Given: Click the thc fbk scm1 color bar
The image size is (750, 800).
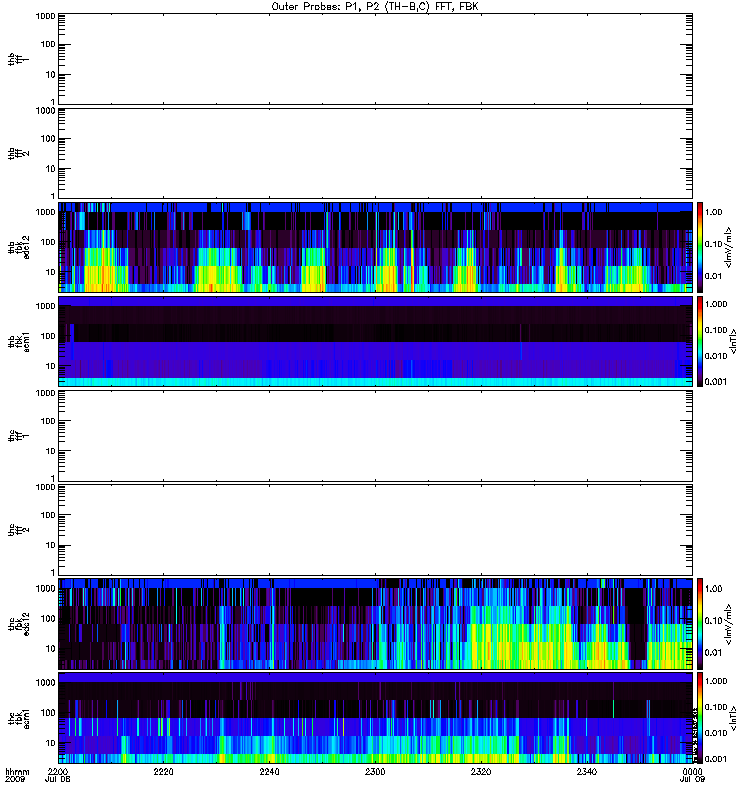Looking at the screenshot, I should 700,718.
